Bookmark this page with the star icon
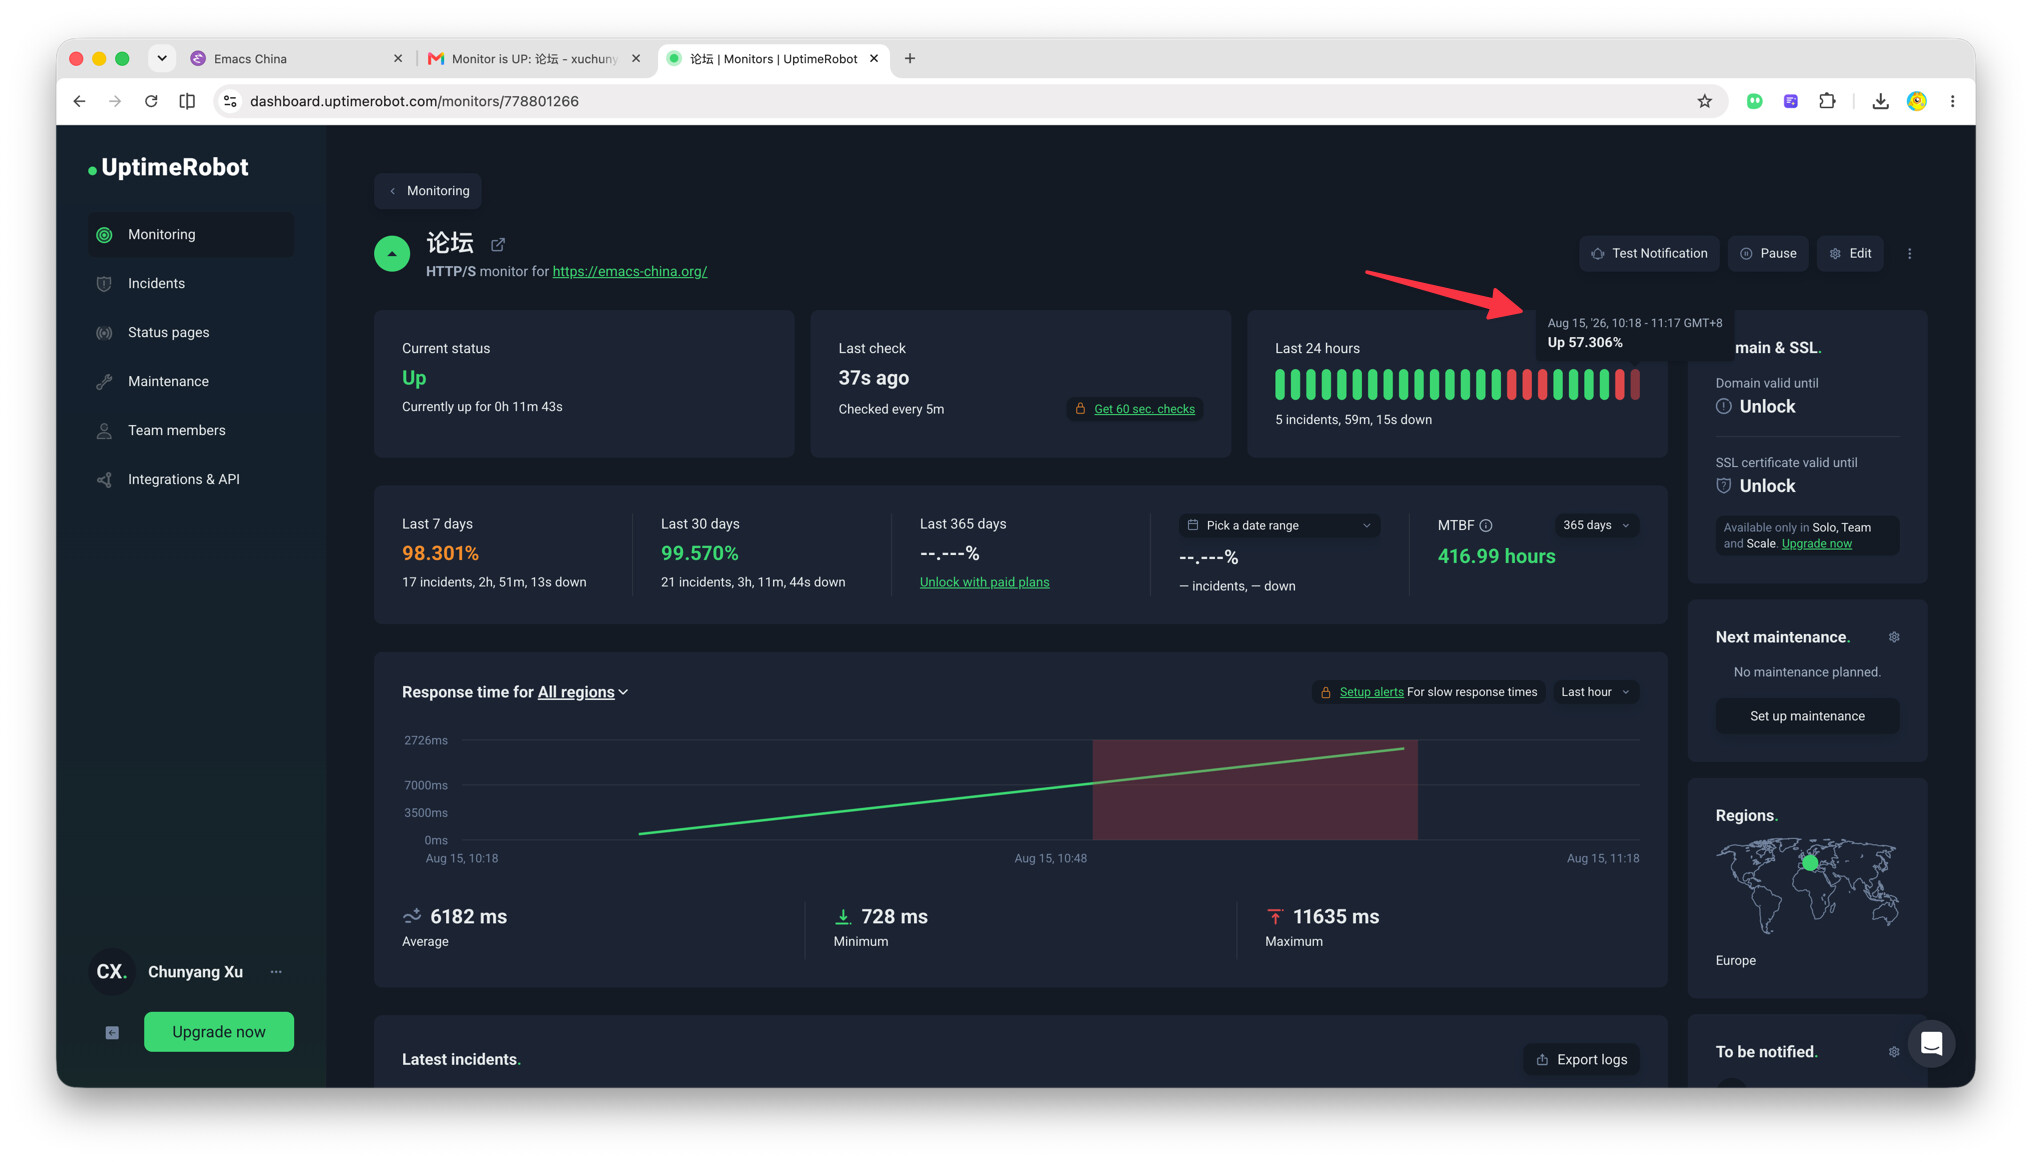The width and height of the screenshot is (2032, 1162). pyautogui.click(x=1704, y=101)
